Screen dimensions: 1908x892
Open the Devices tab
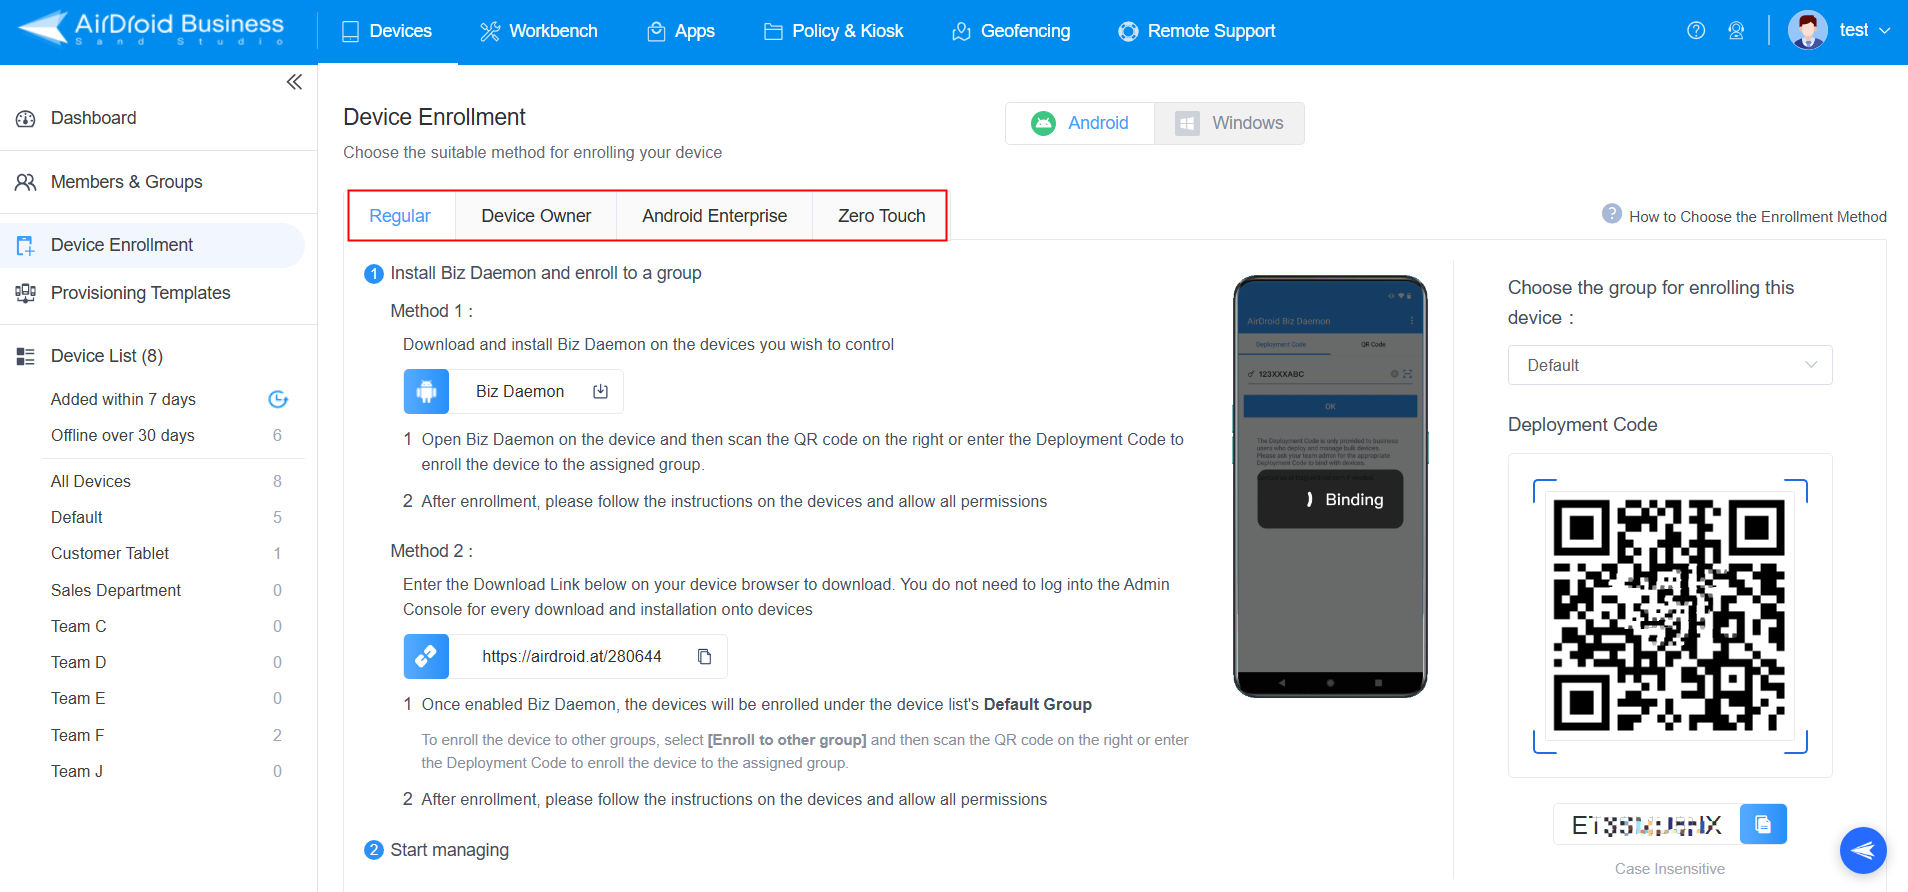[387, 31]
